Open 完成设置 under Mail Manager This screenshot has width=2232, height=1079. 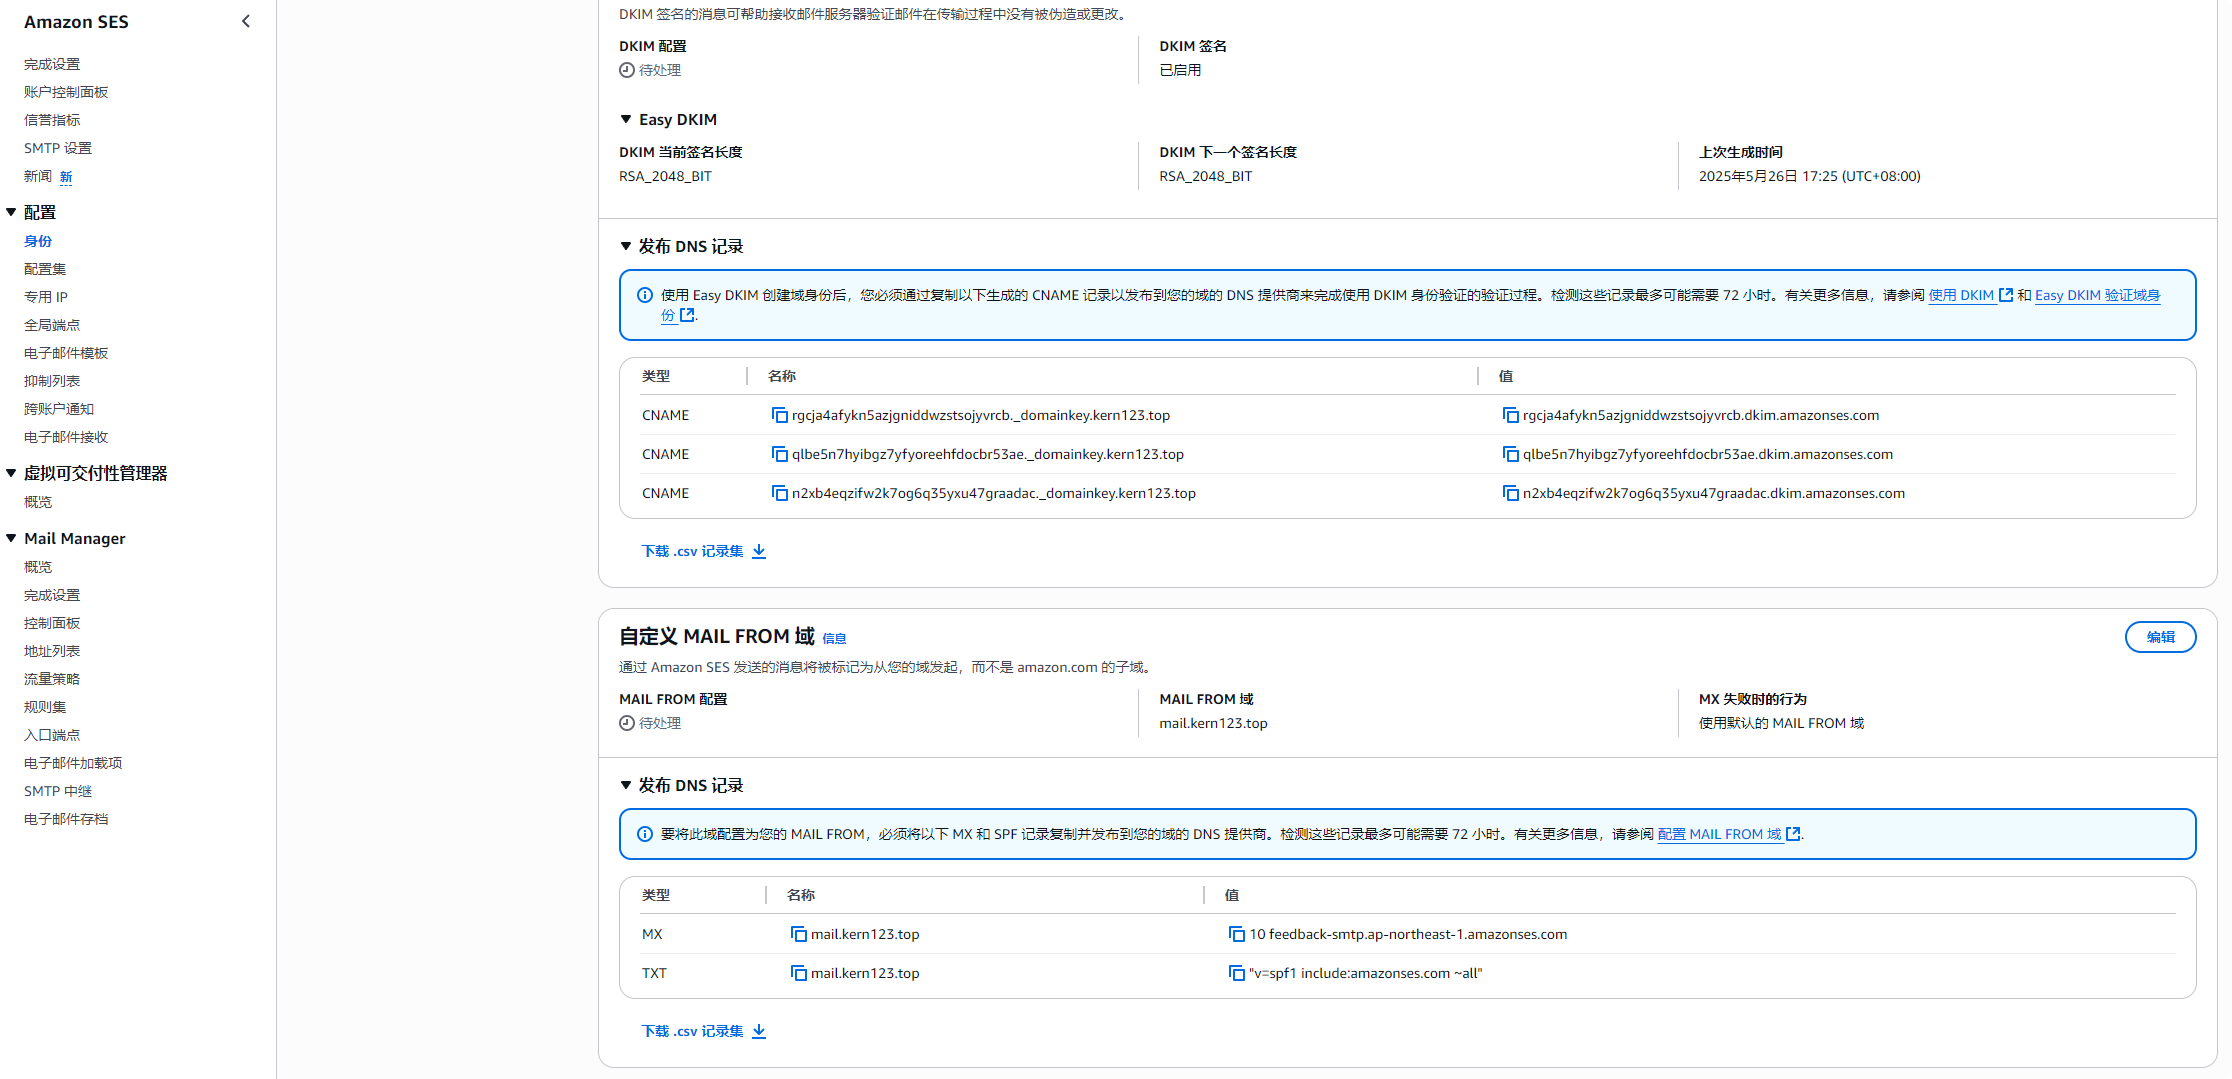coord(52,595)
